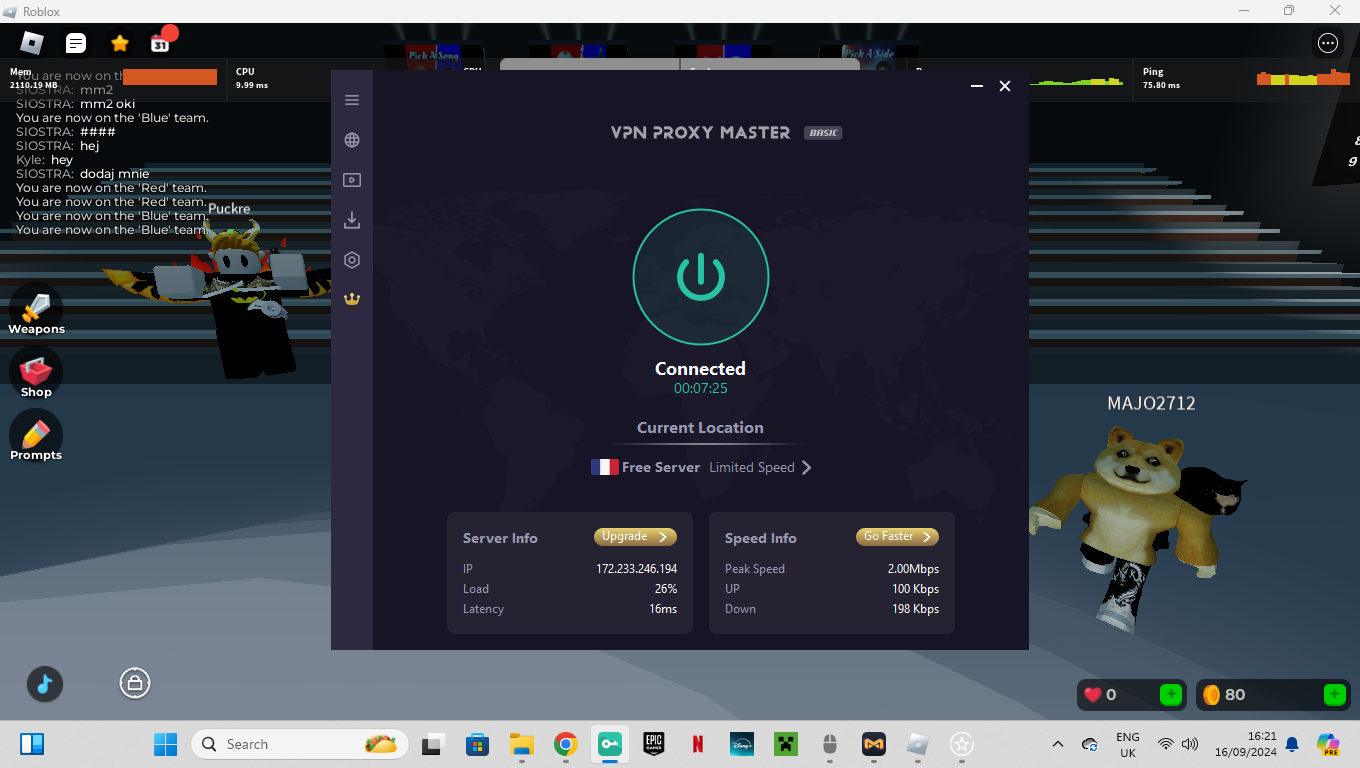Open the hexagon settings icon in VPN sidebar
This screenshot has width=1360, height=768.
[352, 260]
